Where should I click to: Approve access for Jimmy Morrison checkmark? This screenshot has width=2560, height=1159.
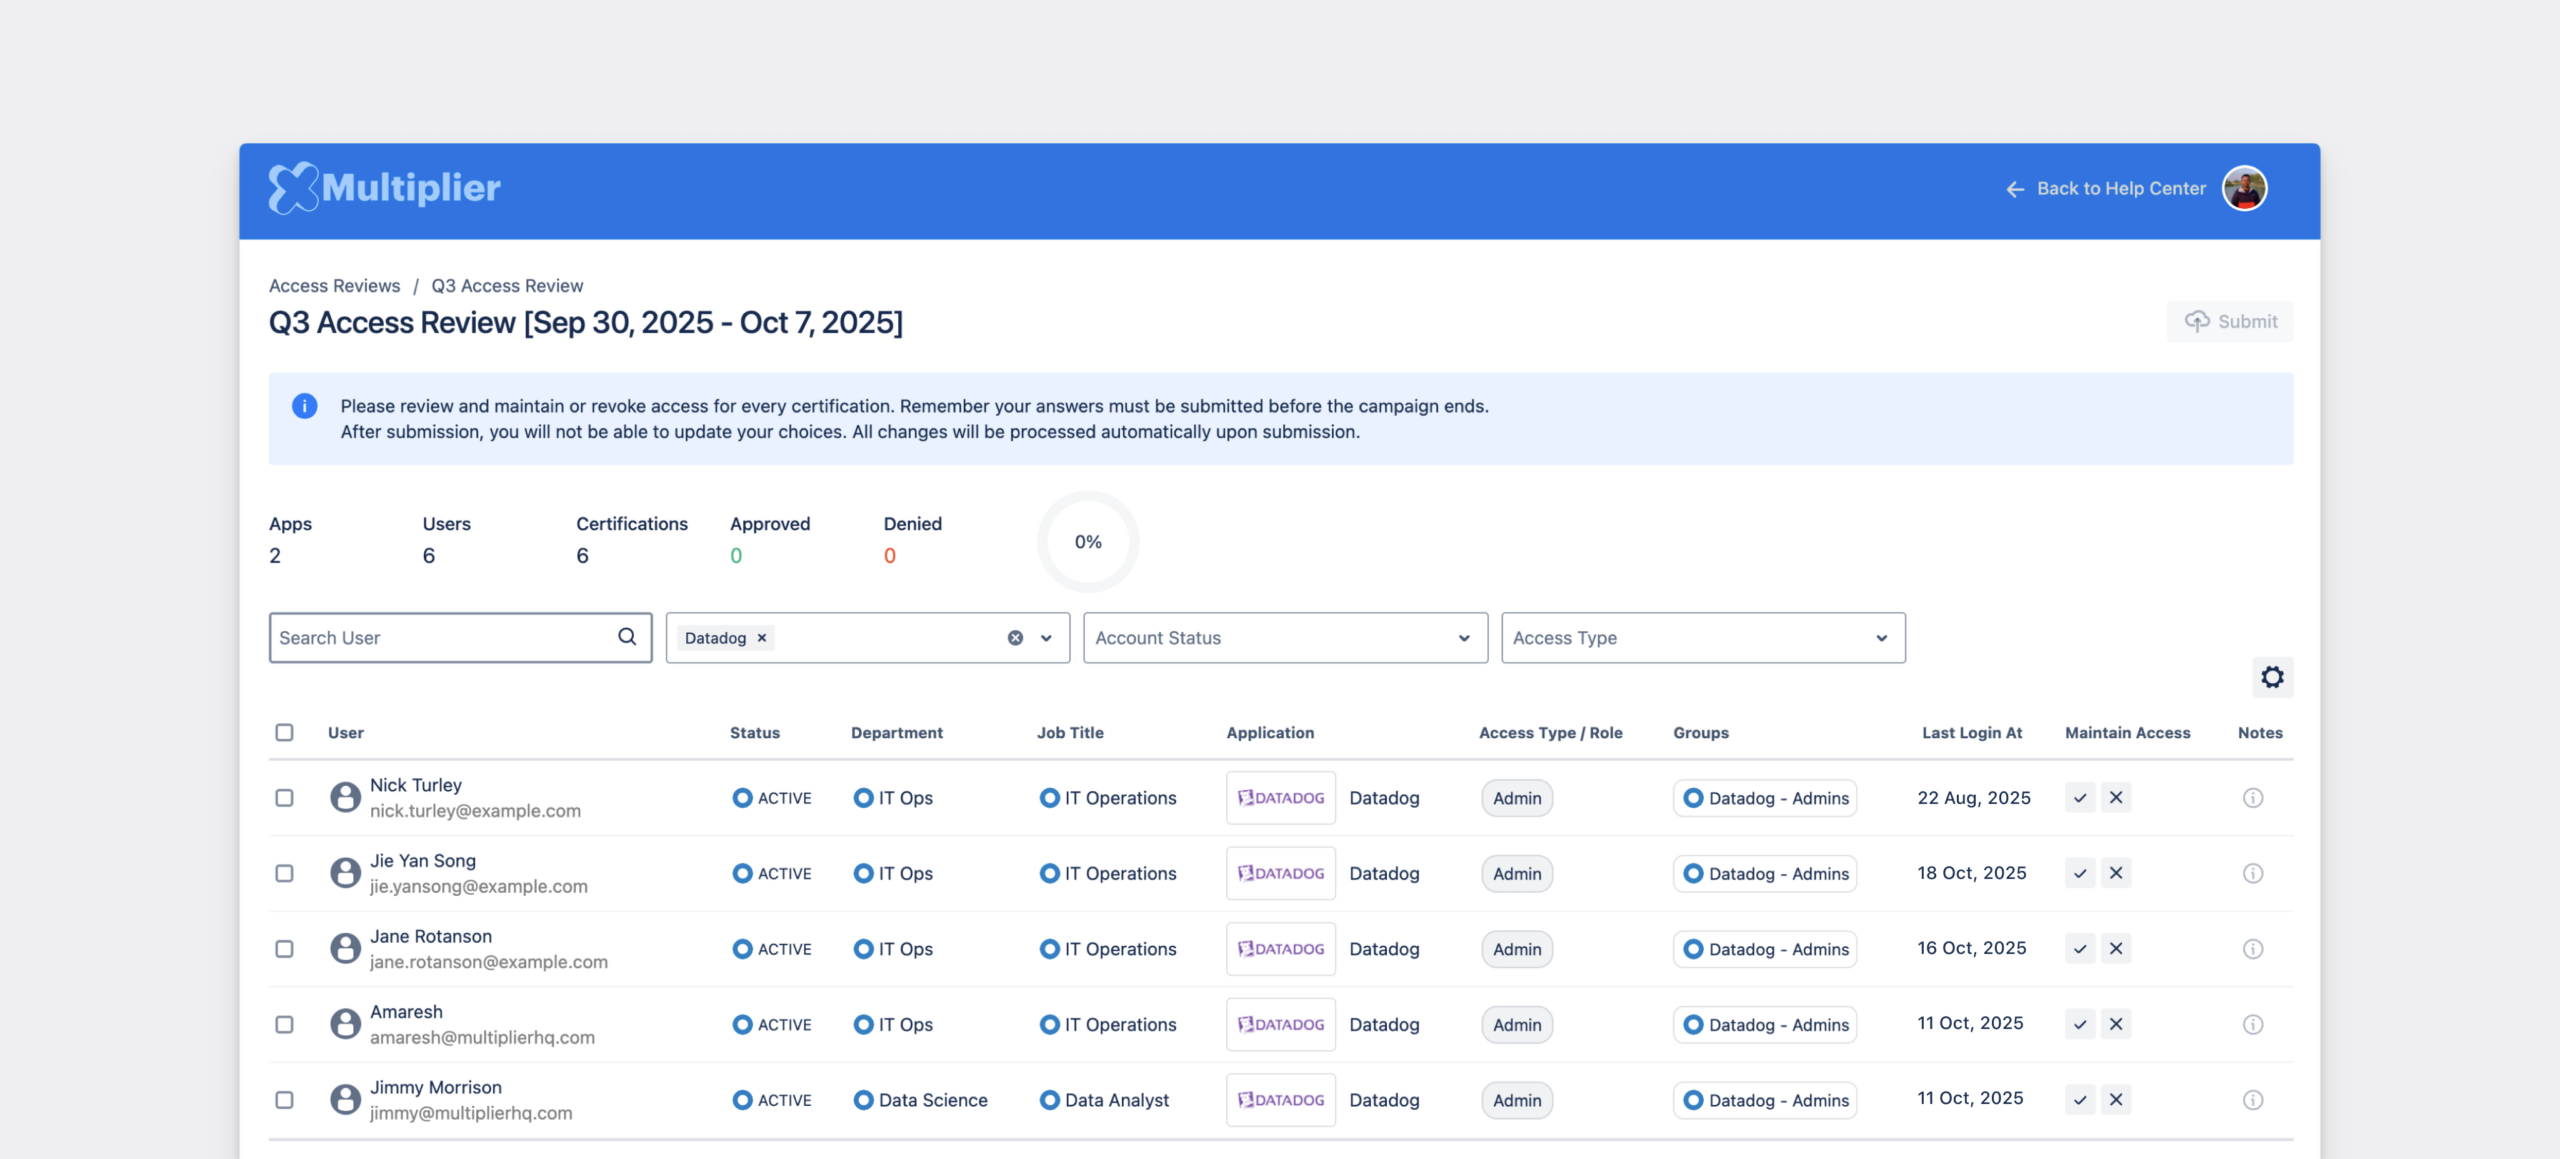click(x=2080, y=1100)
